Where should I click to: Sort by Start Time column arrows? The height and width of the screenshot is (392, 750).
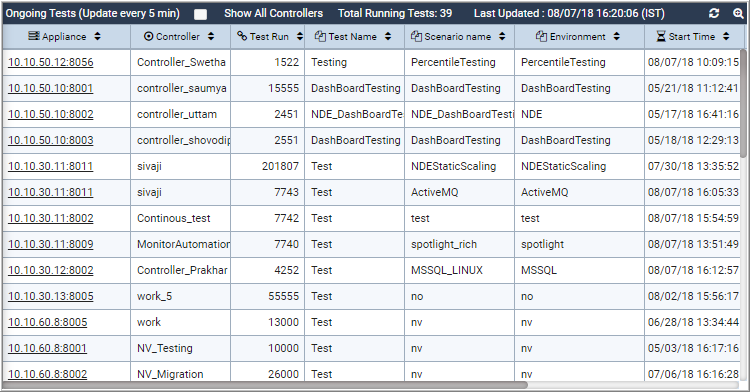[x=726, y=36]
